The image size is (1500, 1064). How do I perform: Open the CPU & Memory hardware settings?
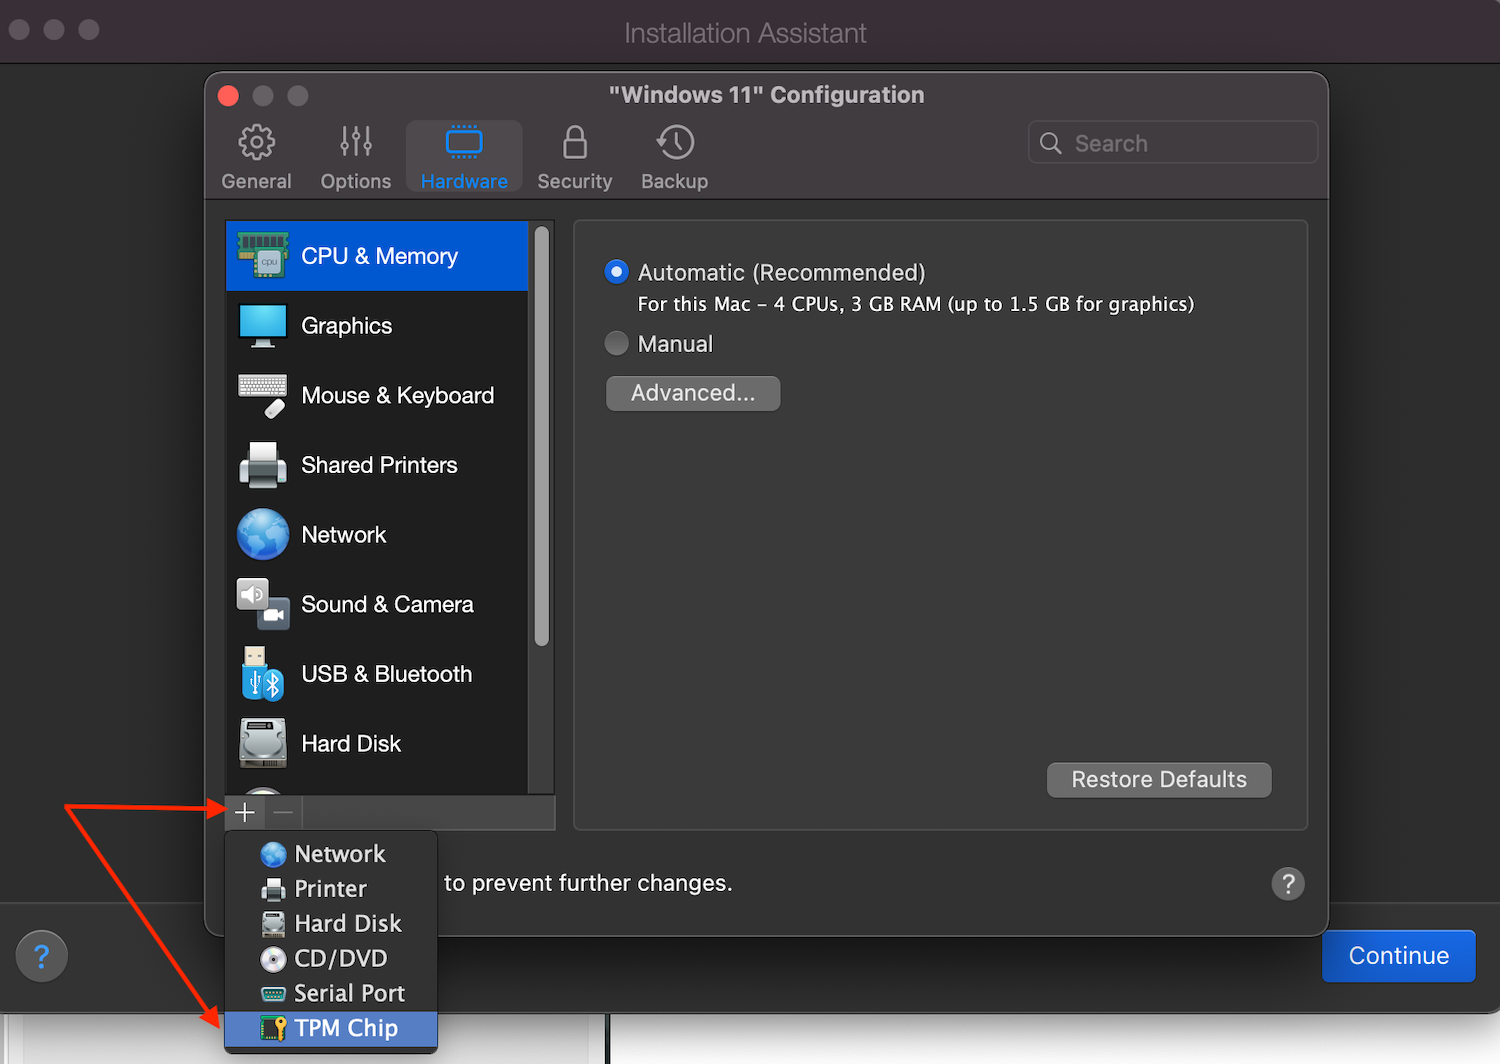coord(378,256)
